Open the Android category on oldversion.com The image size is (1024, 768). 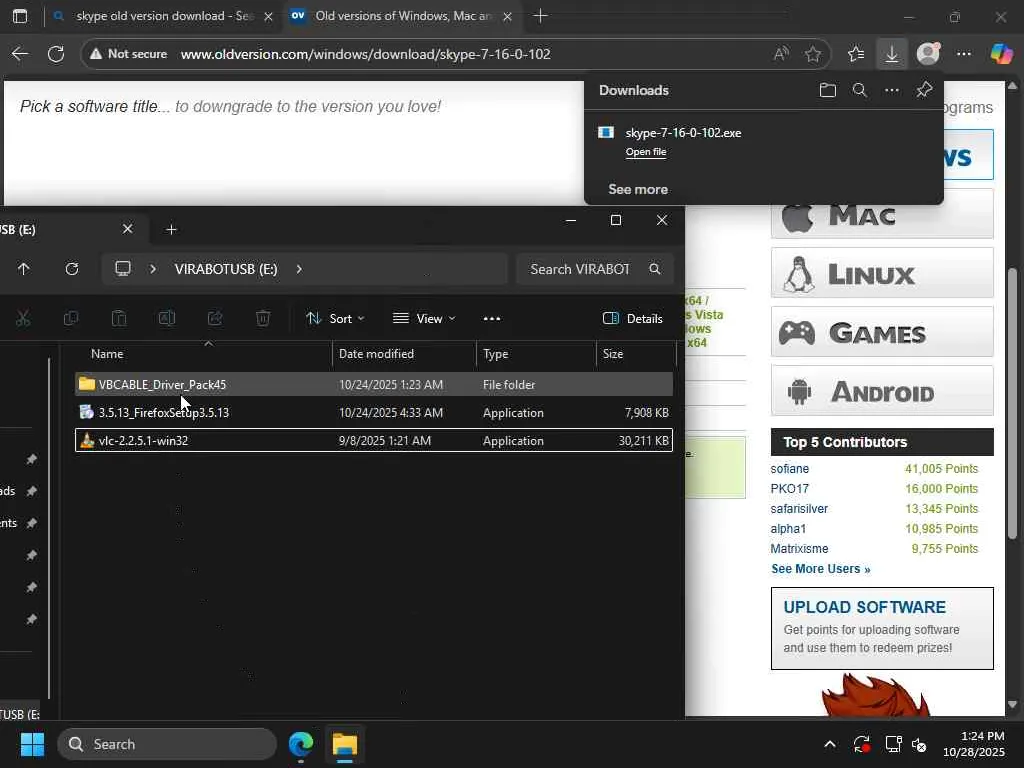pyautogui.click(x=882, y=391)
